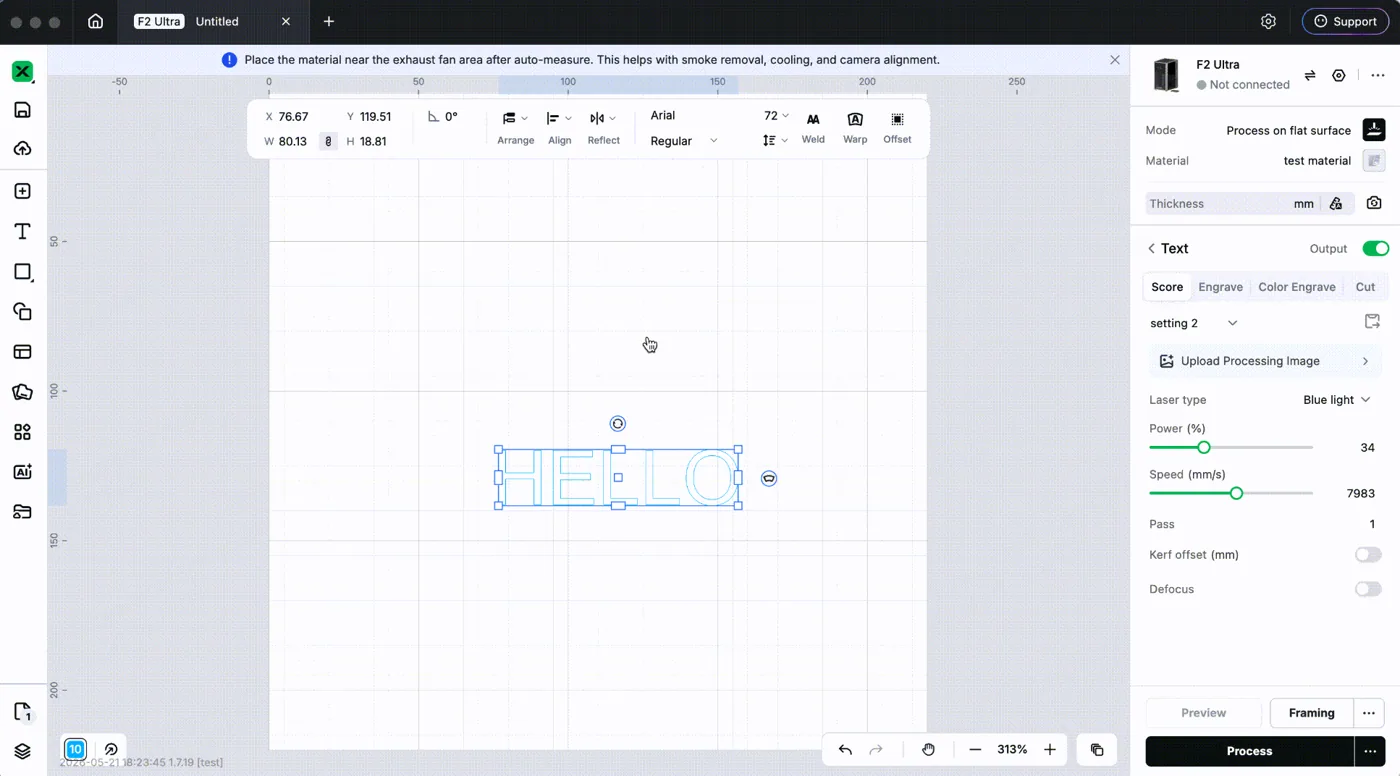Switch to the Color Engrave tab
Screen dimensions: 1400x776
pyautogui.click(x=1296, y=287)
